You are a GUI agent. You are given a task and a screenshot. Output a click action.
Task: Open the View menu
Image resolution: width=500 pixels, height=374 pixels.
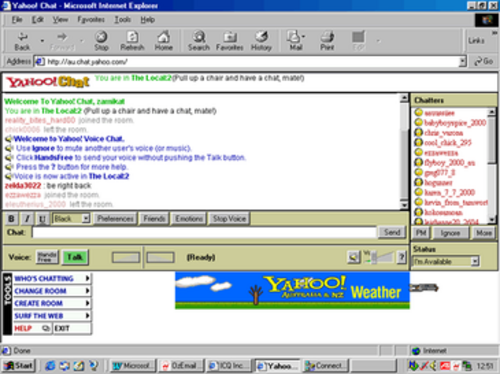pos(60,20)
